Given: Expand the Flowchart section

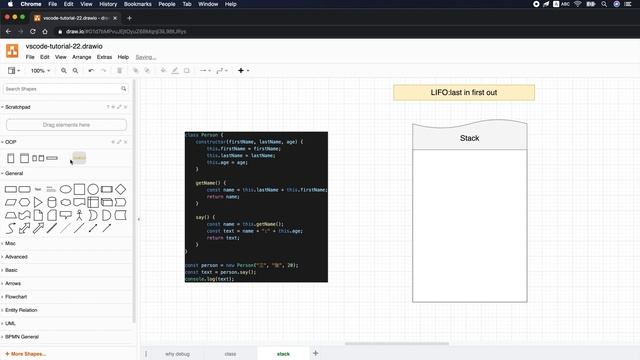Looking at the screenshot, I should pos(16,297).
